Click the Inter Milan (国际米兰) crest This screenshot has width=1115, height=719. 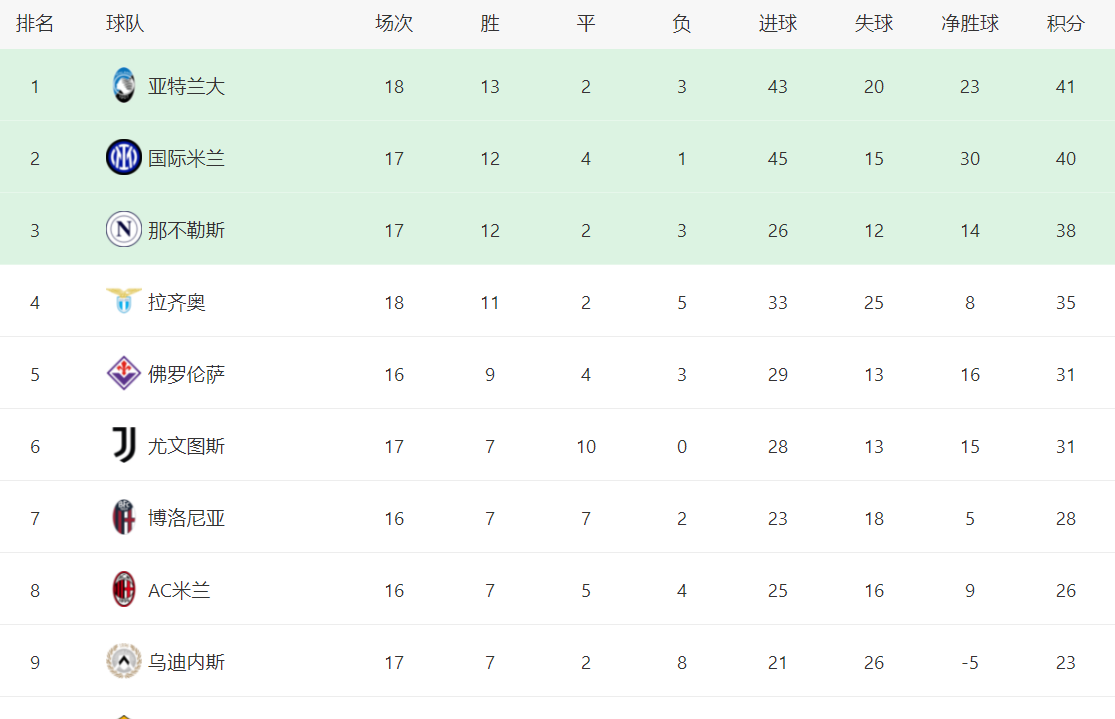click(124, 158)
